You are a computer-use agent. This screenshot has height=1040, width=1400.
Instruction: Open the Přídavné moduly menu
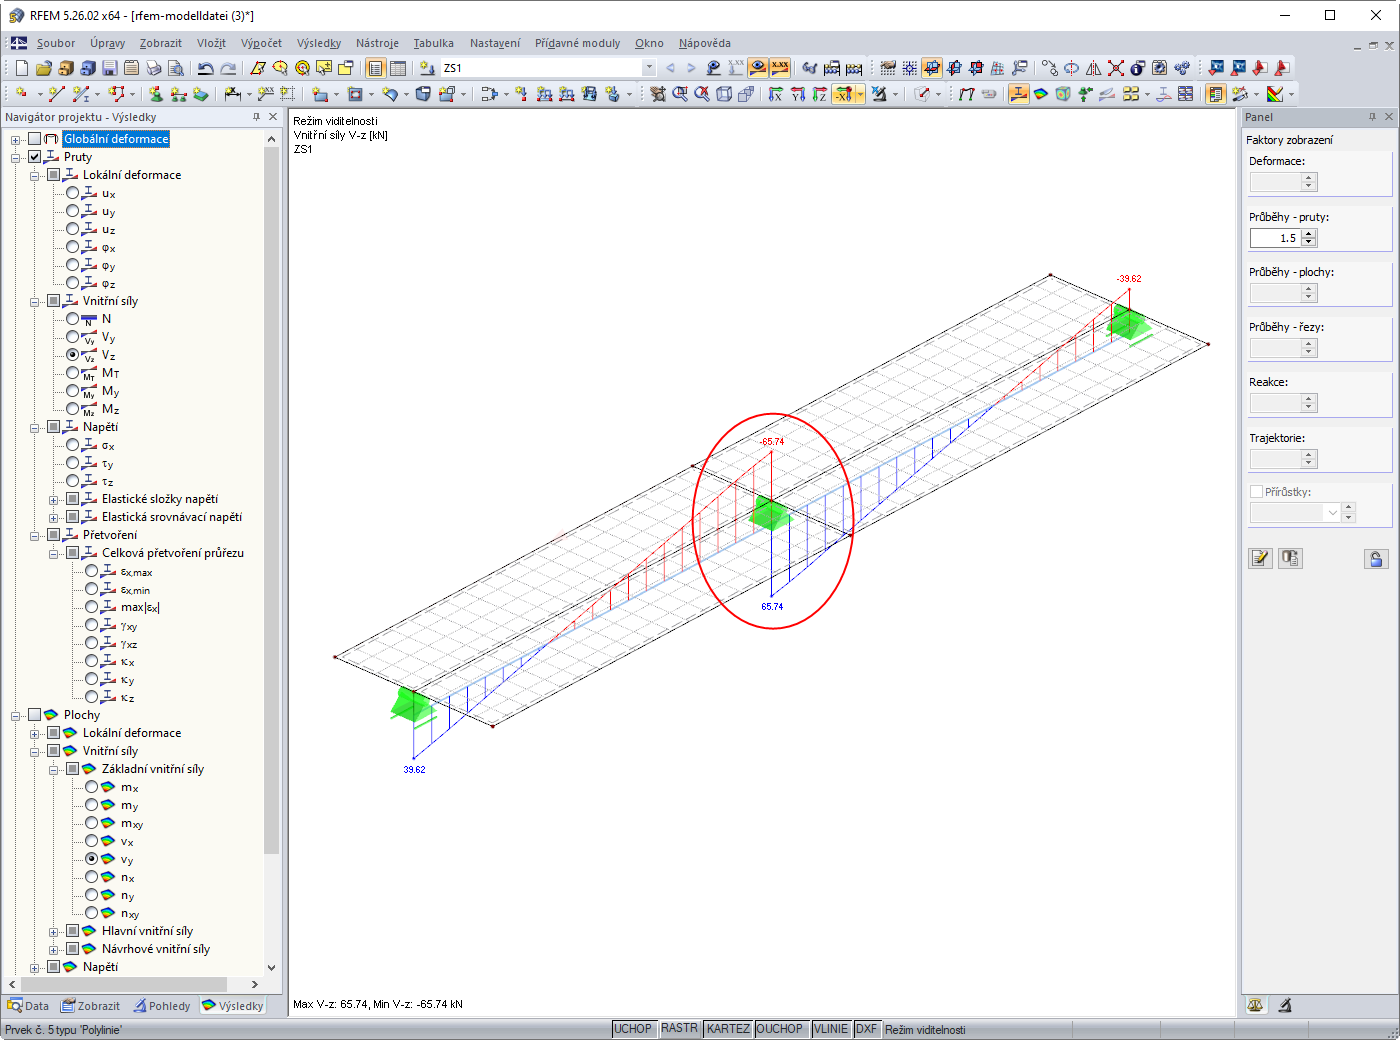point(577,43)
